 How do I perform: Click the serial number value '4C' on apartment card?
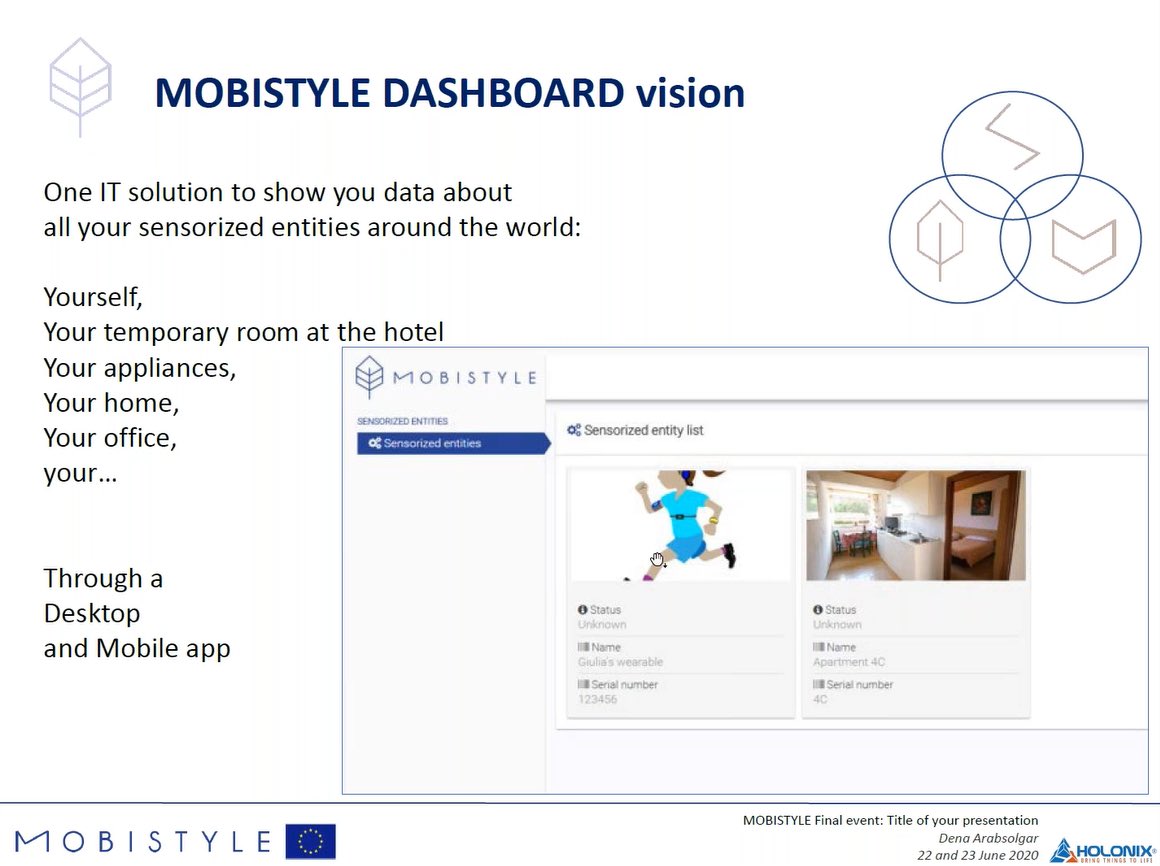coord(820,699)
